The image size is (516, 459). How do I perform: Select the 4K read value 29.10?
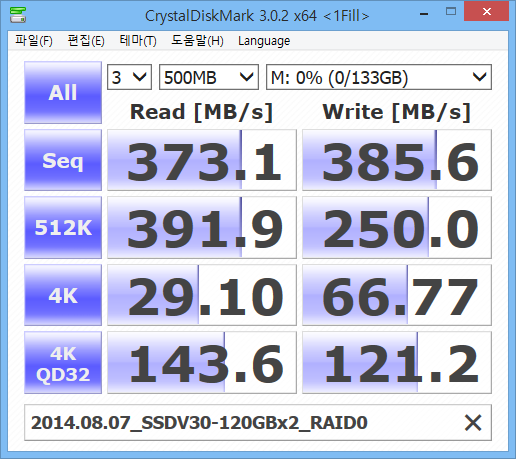202,295
